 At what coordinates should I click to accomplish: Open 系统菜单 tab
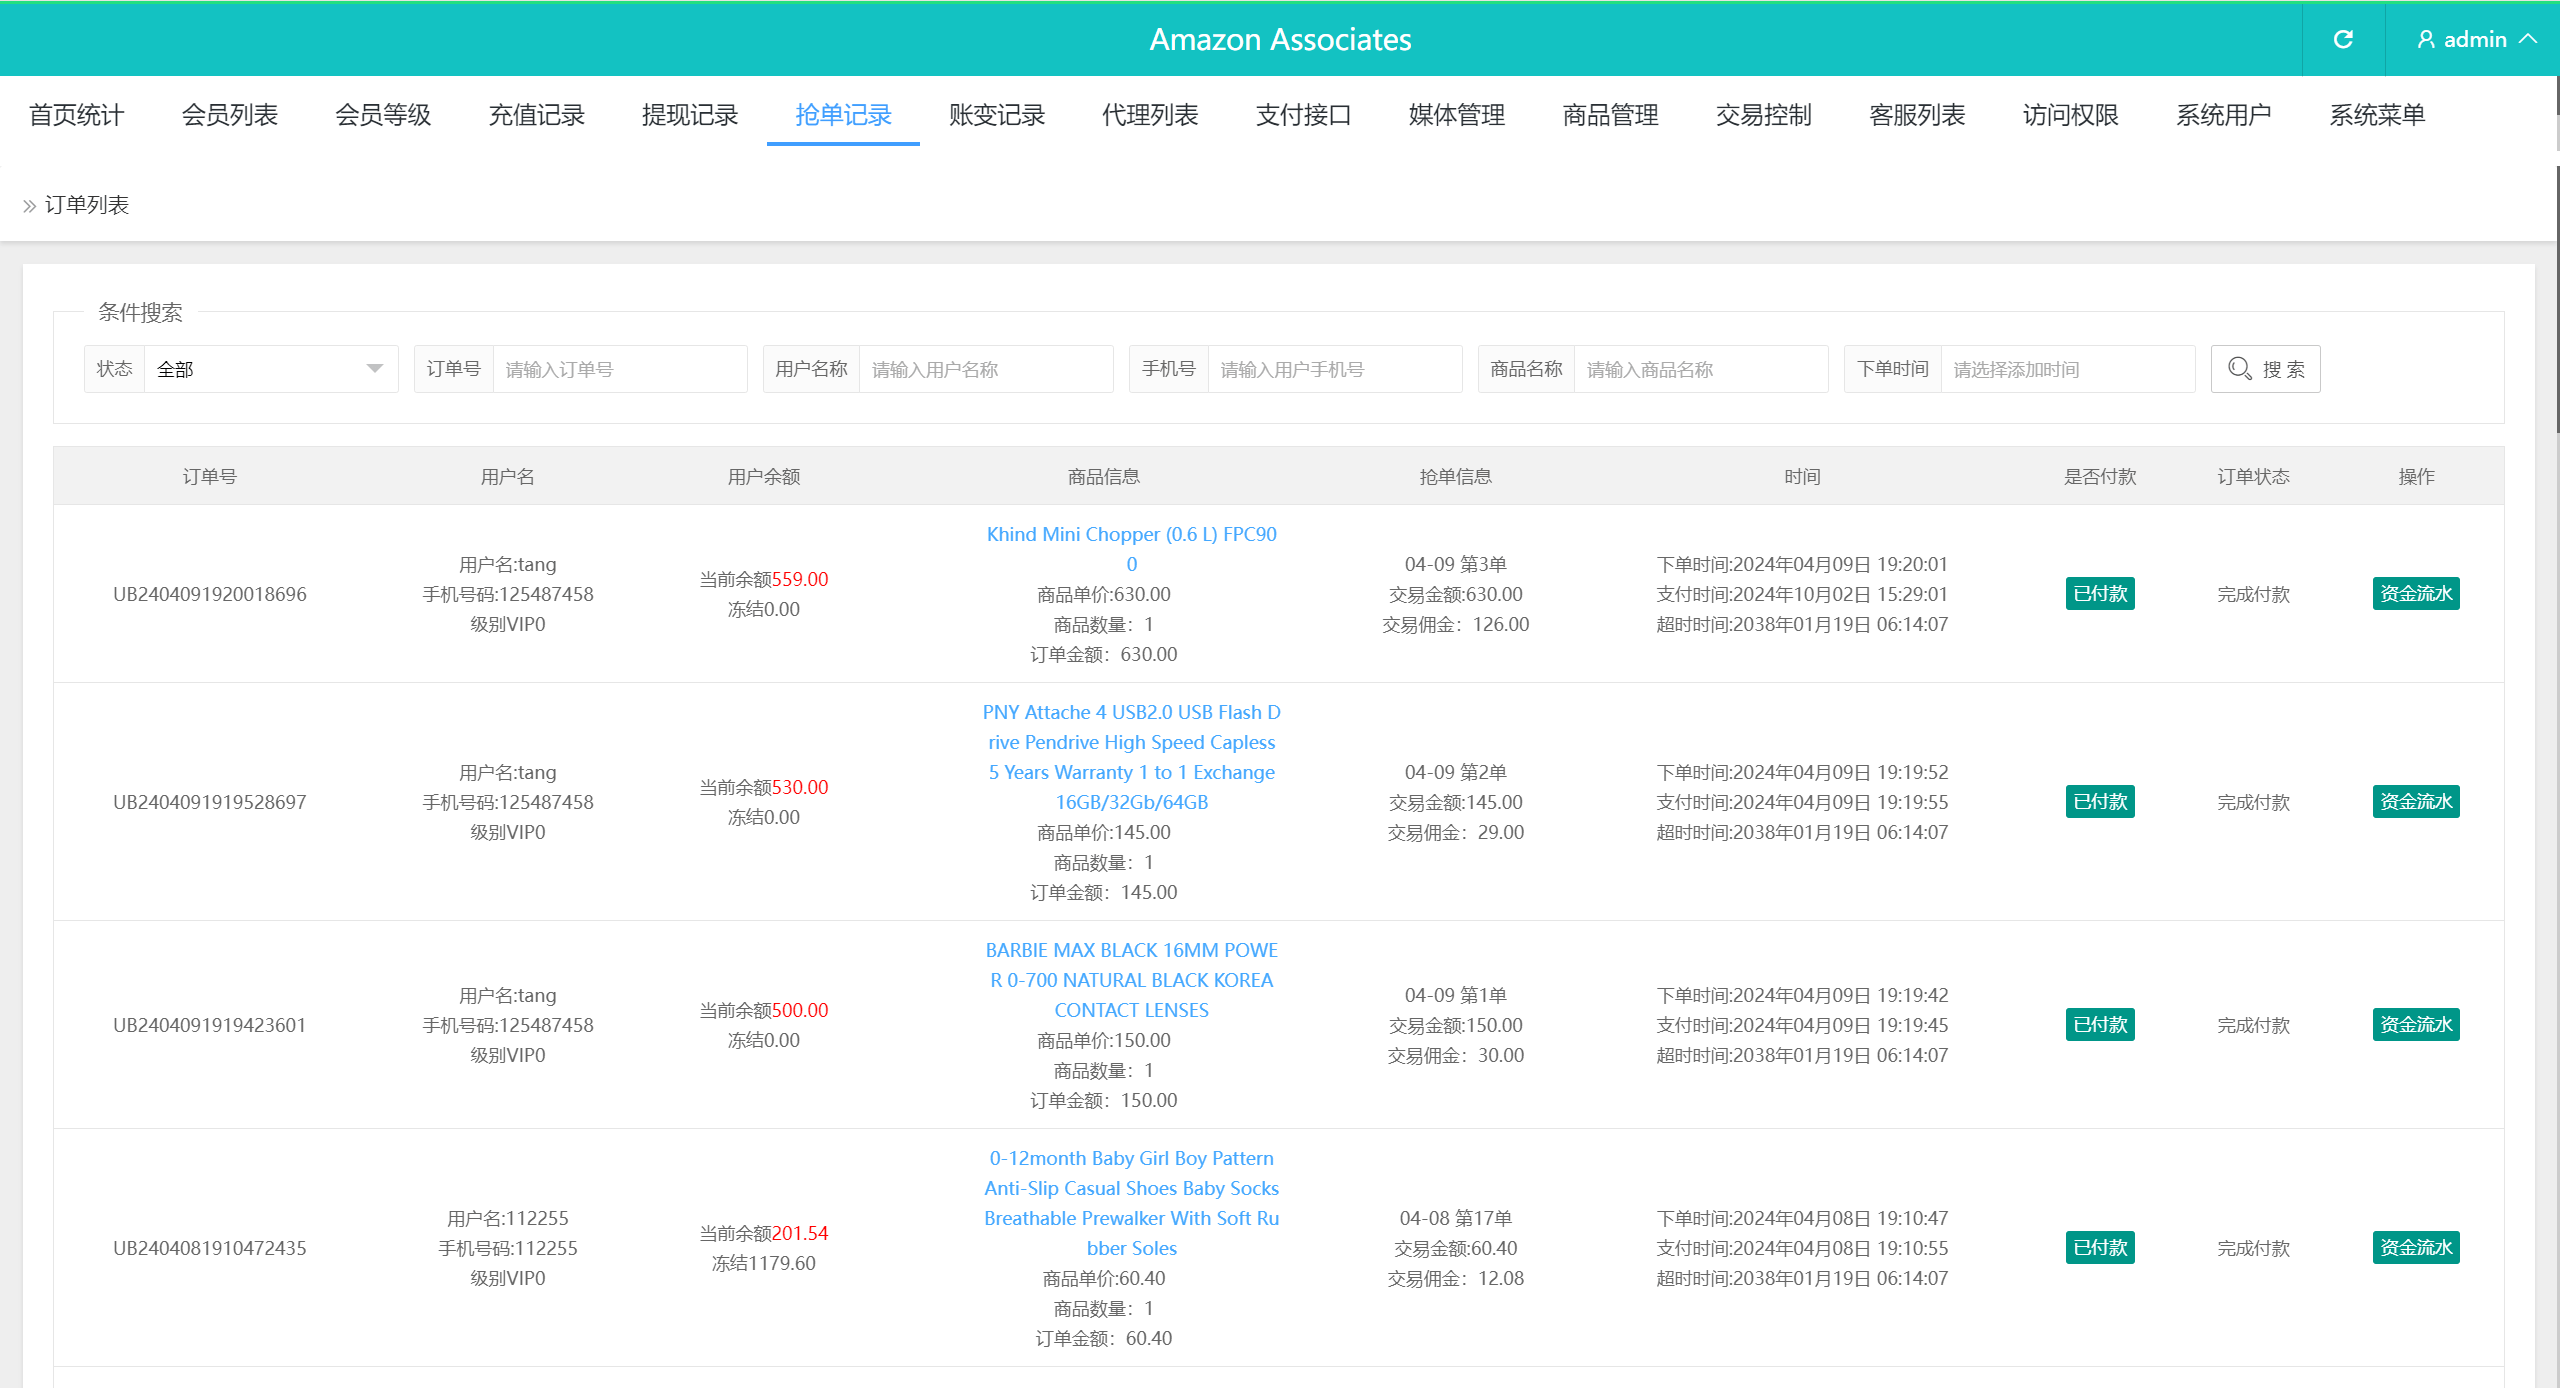[2378, 115]
